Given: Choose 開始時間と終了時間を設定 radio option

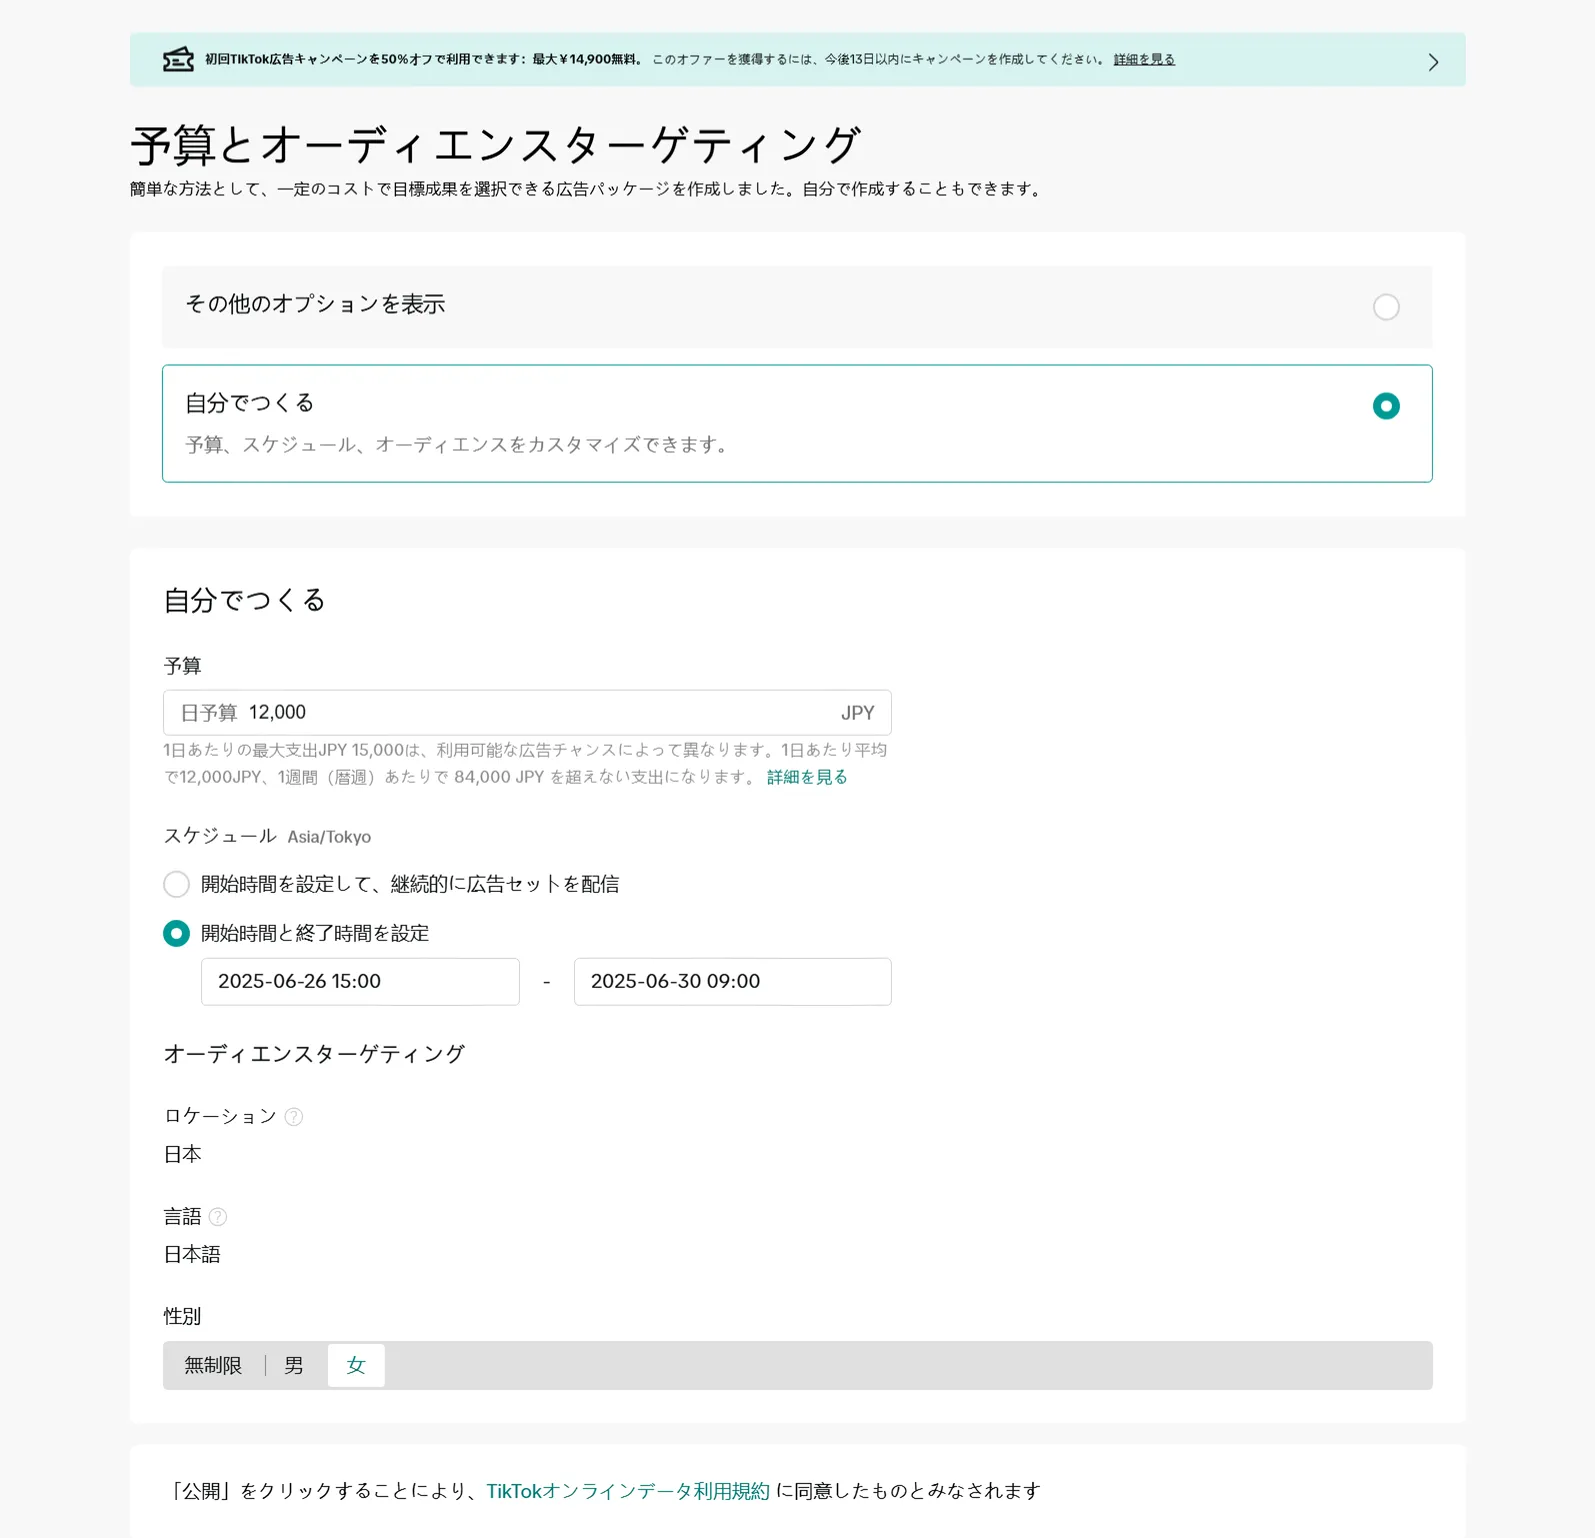Looking at the screenshot, I should click(176, 933).
